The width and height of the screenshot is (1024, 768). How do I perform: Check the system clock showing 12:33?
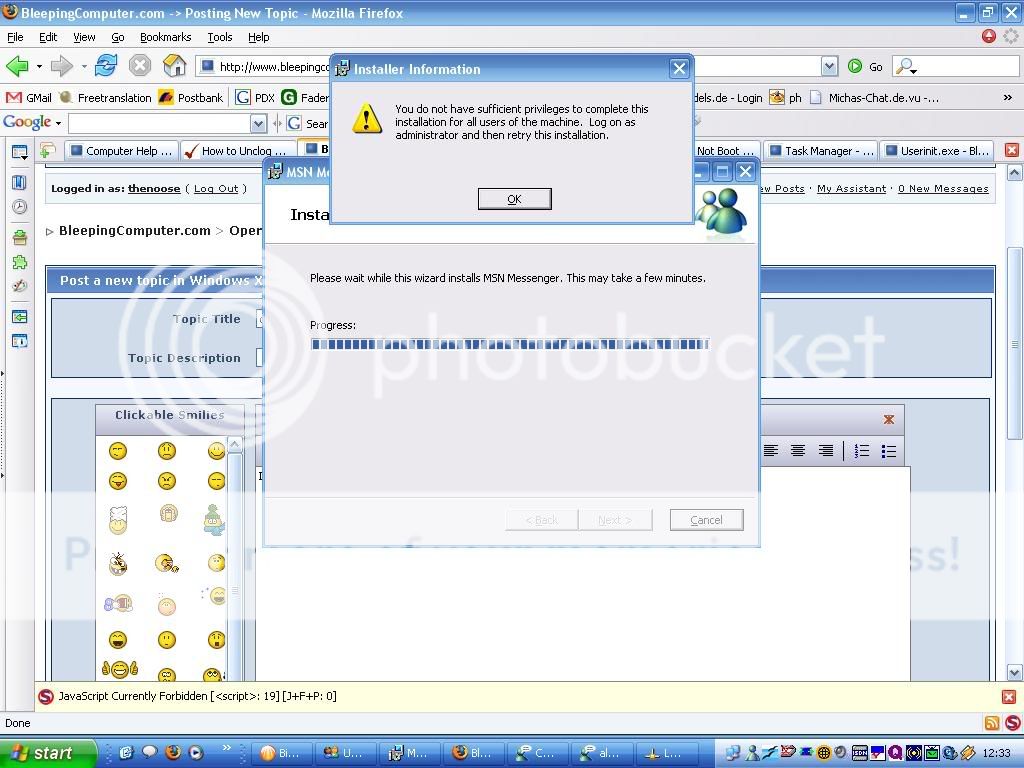pyautogui.click(x=997, y=753)
